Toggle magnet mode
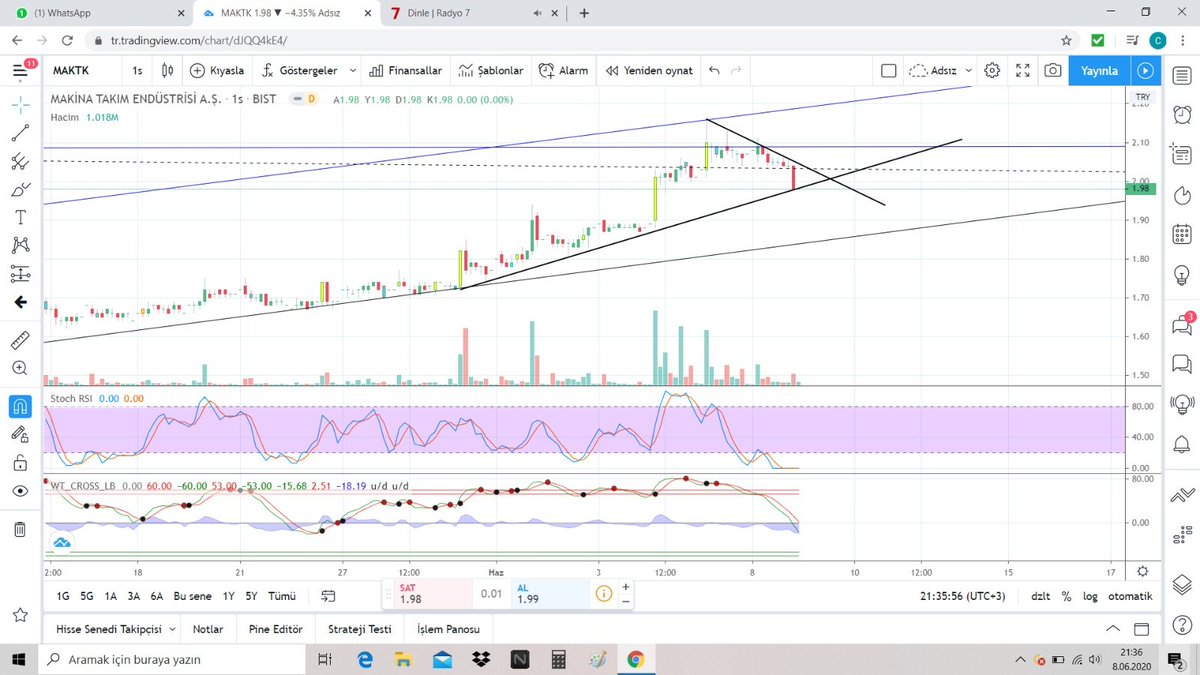 pyautogui.click(x=20, y=406)
